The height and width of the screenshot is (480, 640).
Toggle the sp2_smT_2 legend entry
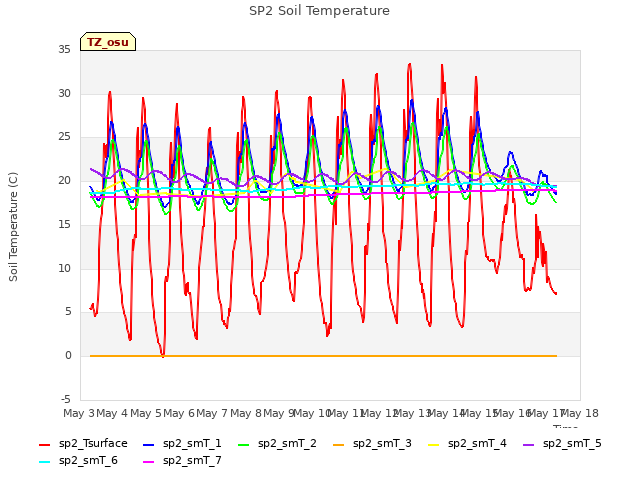click(x=277, y=444)
